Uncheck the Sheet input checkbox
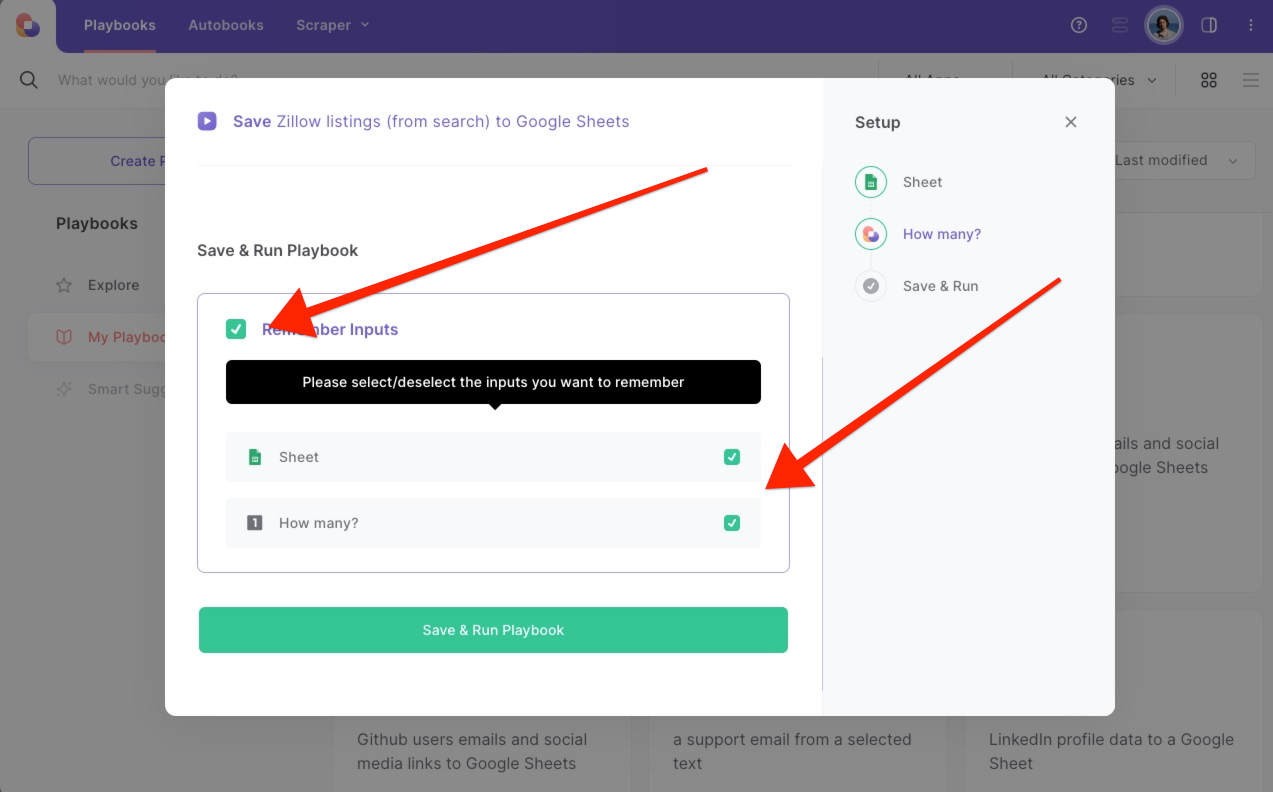Screen dimensions: 1273x792 tap(732, 457)
